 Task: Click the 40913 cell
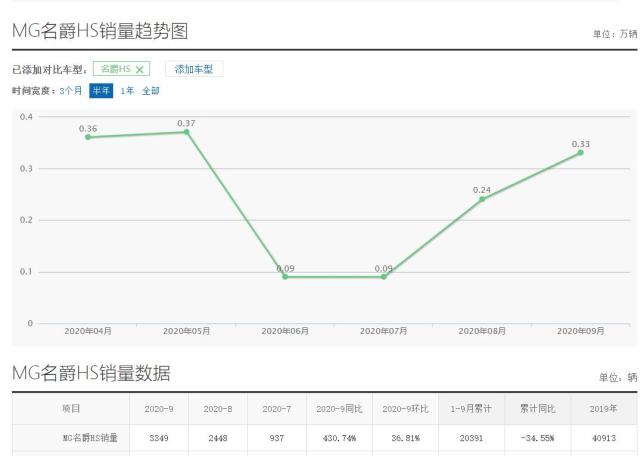click(604, 438)
